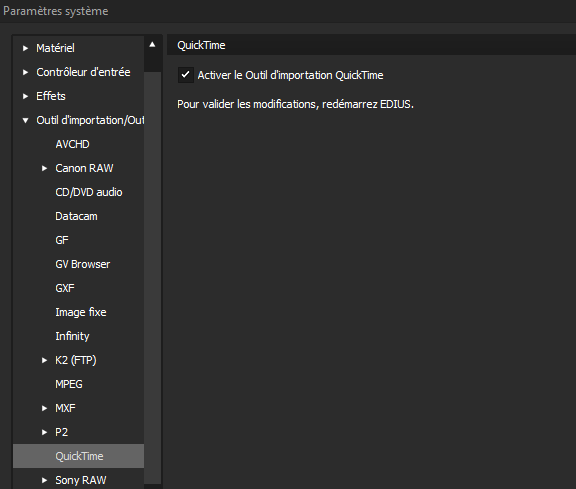Expand the K2 (FTP) subtree arrow
The height and width of the screenshot is (489, 576).
pyautogui.click(x=44, y=360)
